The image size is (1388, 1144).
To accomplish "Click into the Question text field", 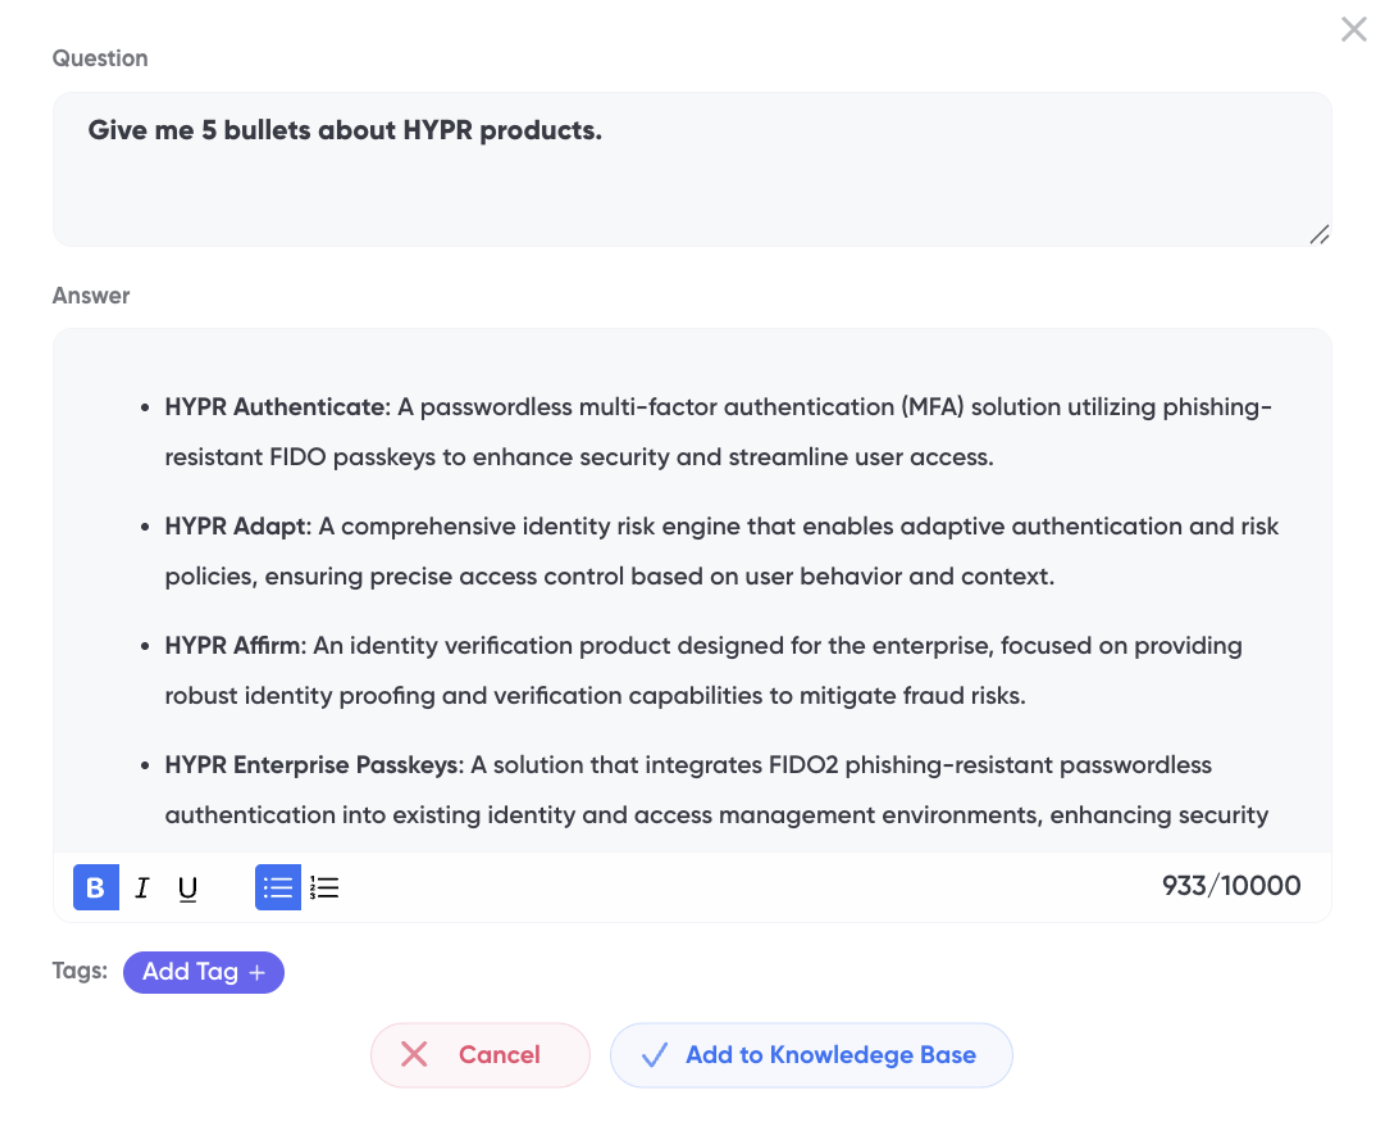I will click(692, 169).
